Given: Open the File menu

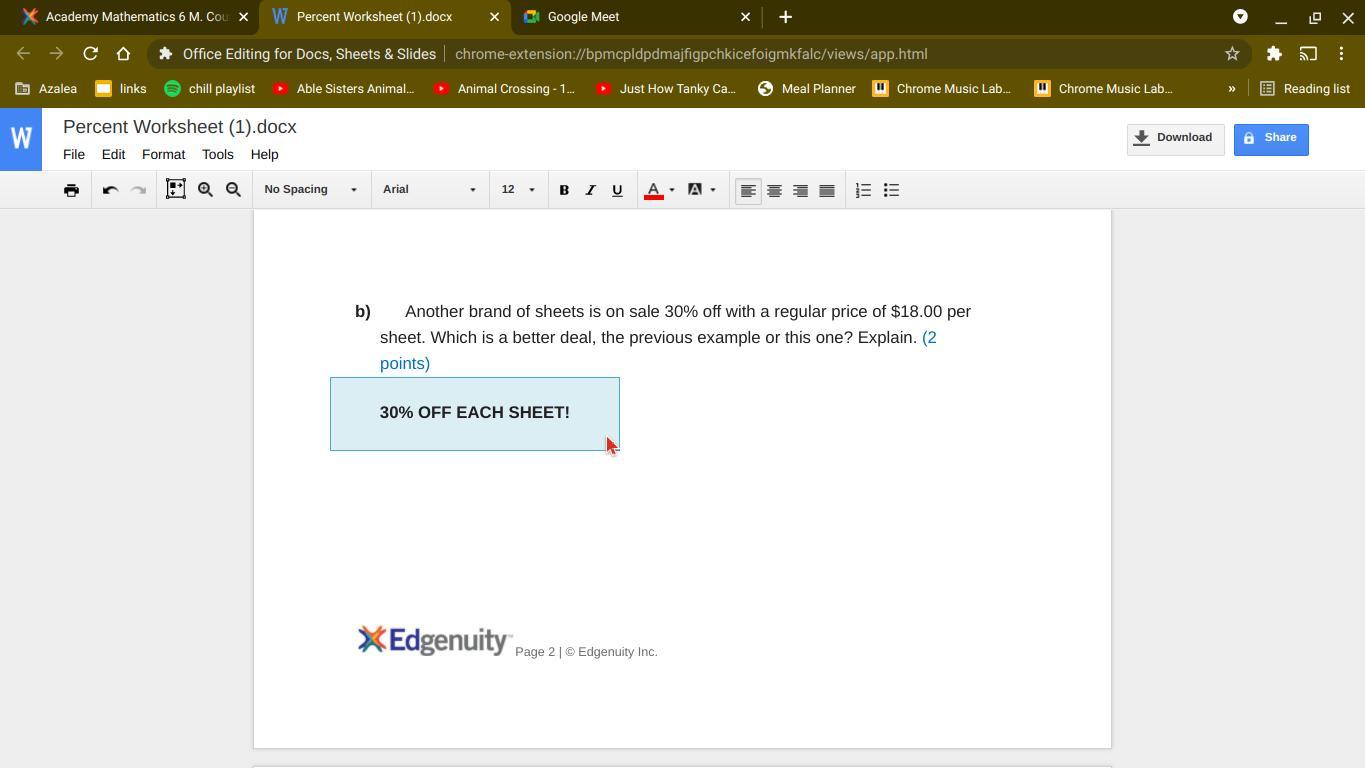Looking at the screenshot, I should click(x=74, y=155).
